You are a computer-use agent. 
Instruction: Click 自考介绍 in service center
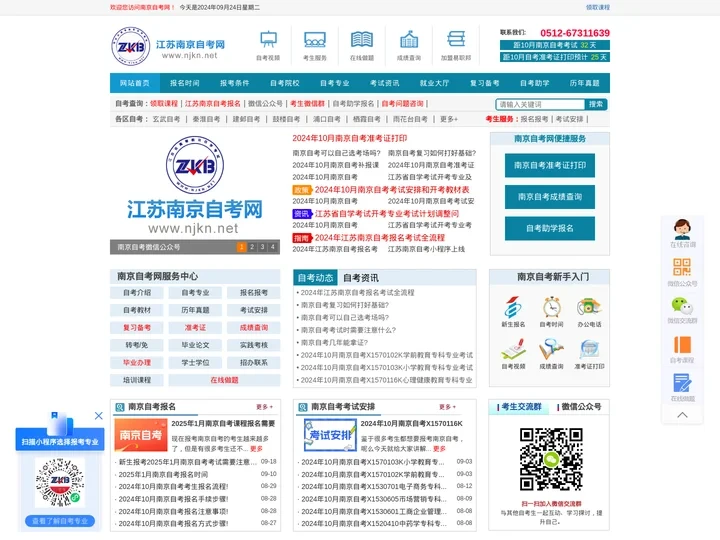tap(137, 292)
